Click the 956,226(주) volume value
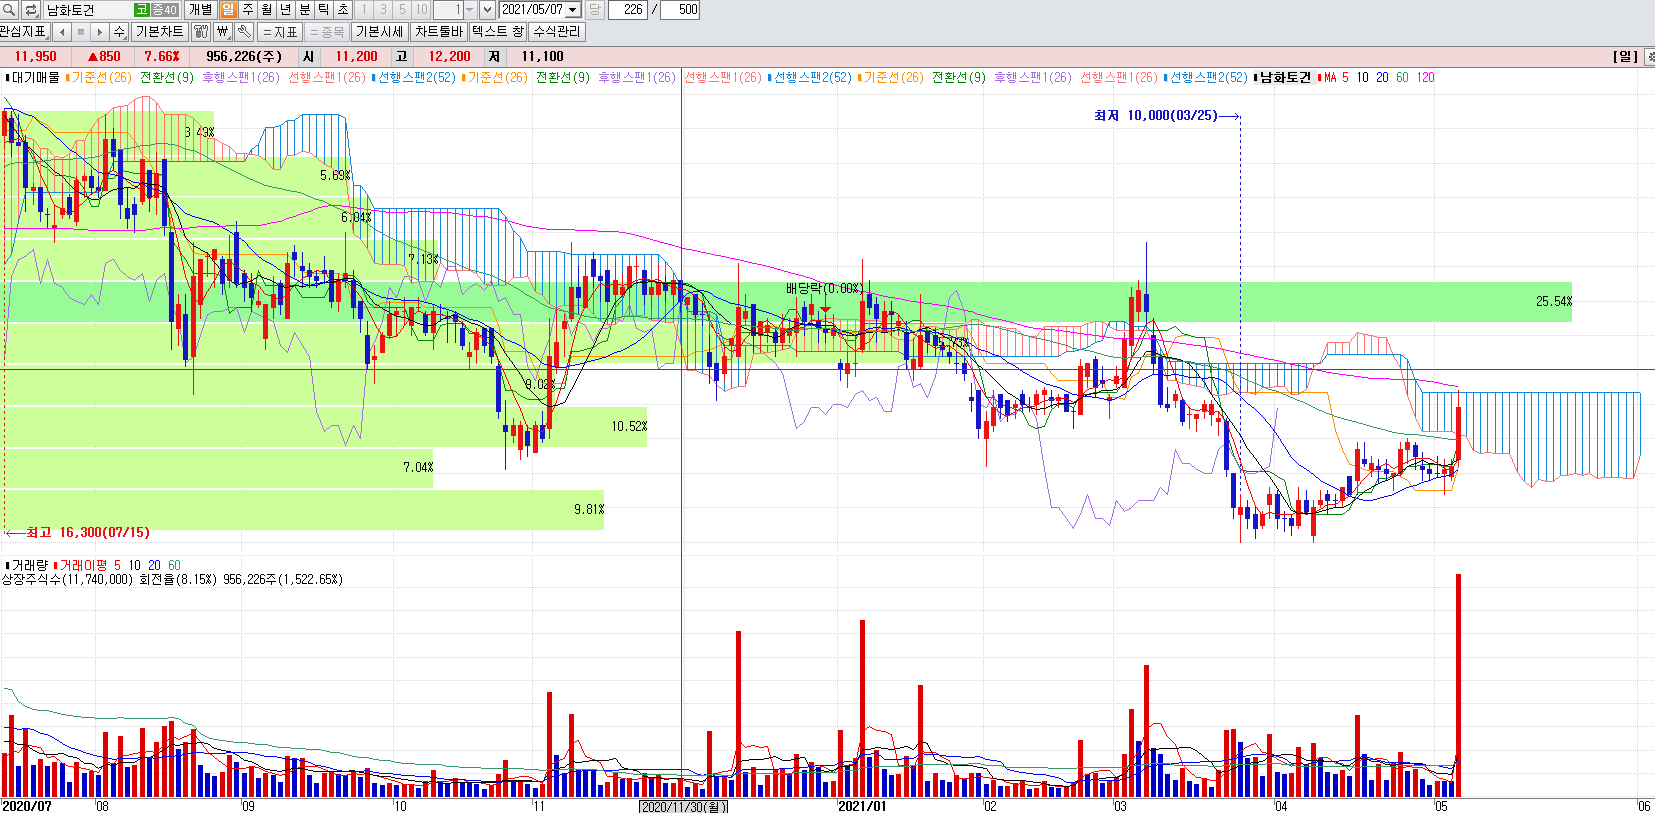 coord(244,57)
